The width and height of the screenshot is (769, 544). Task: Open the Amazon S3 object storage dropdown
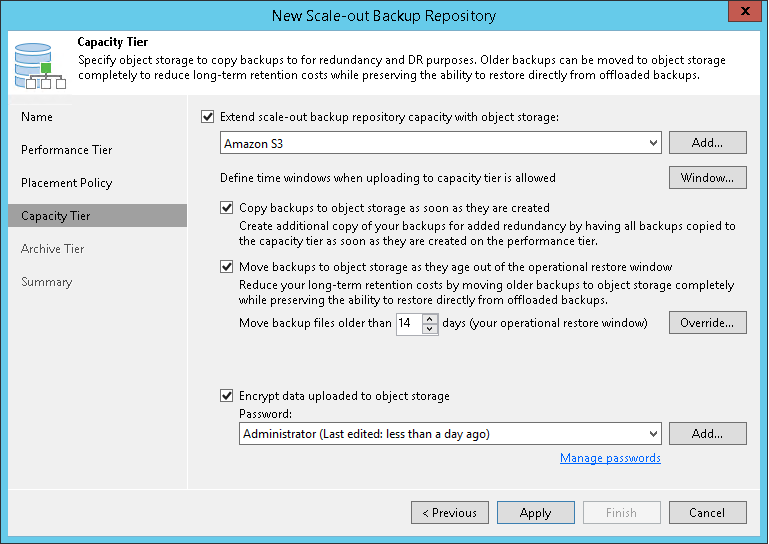[x=653, y=143]
